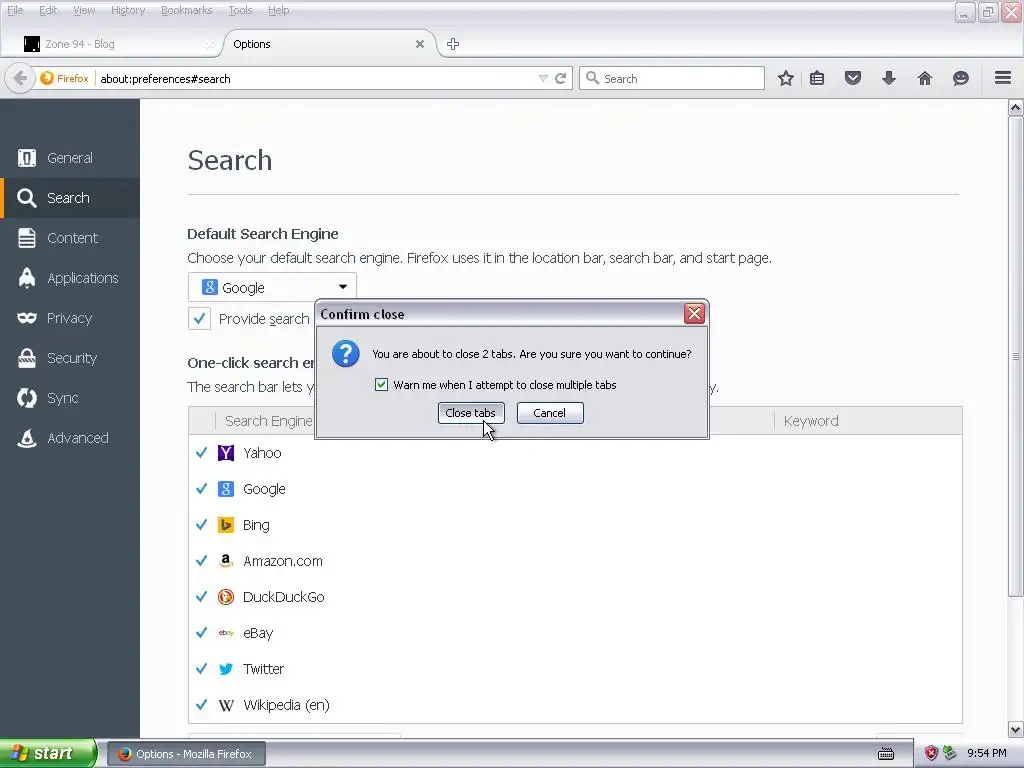Toggle Warn me when closing multiple tabs
1024x768 pixels.
[x=381, y=385]
